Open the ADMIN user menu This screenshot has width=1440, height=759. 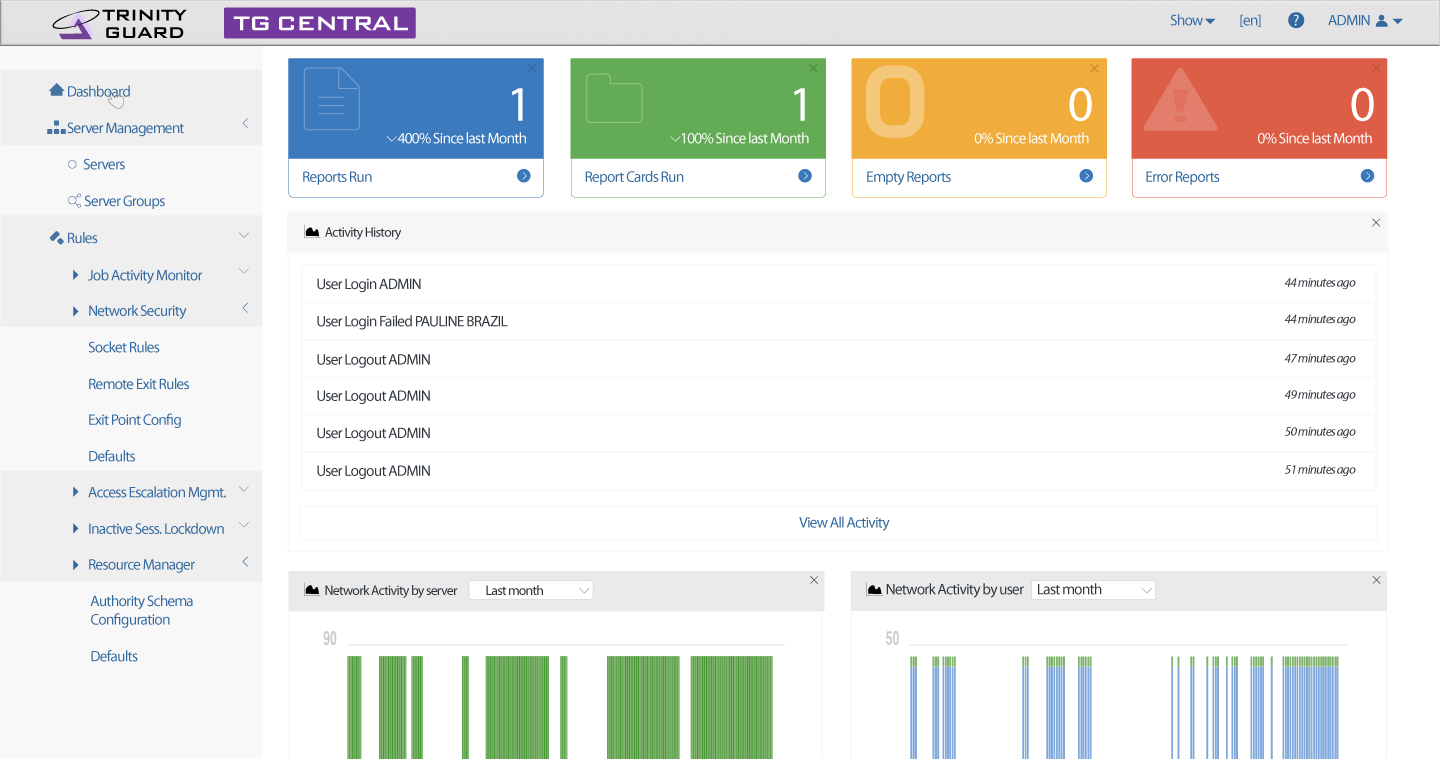coord(1364,19)
